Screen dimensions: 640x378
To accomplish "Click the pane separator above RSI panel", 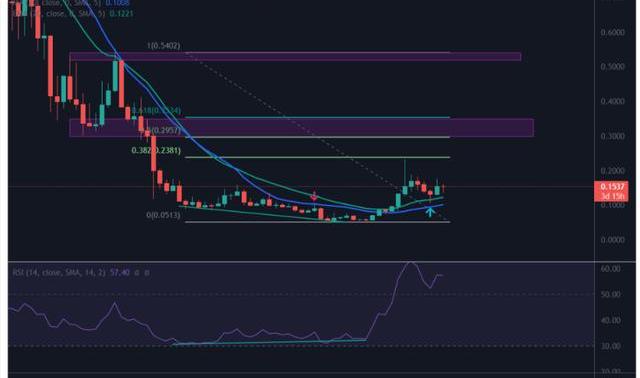I will [x=322, y=261].
